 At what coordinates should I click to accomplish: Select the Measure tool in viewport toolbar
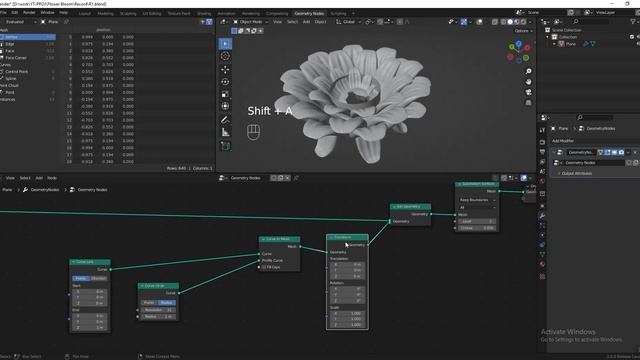point(225,132)
